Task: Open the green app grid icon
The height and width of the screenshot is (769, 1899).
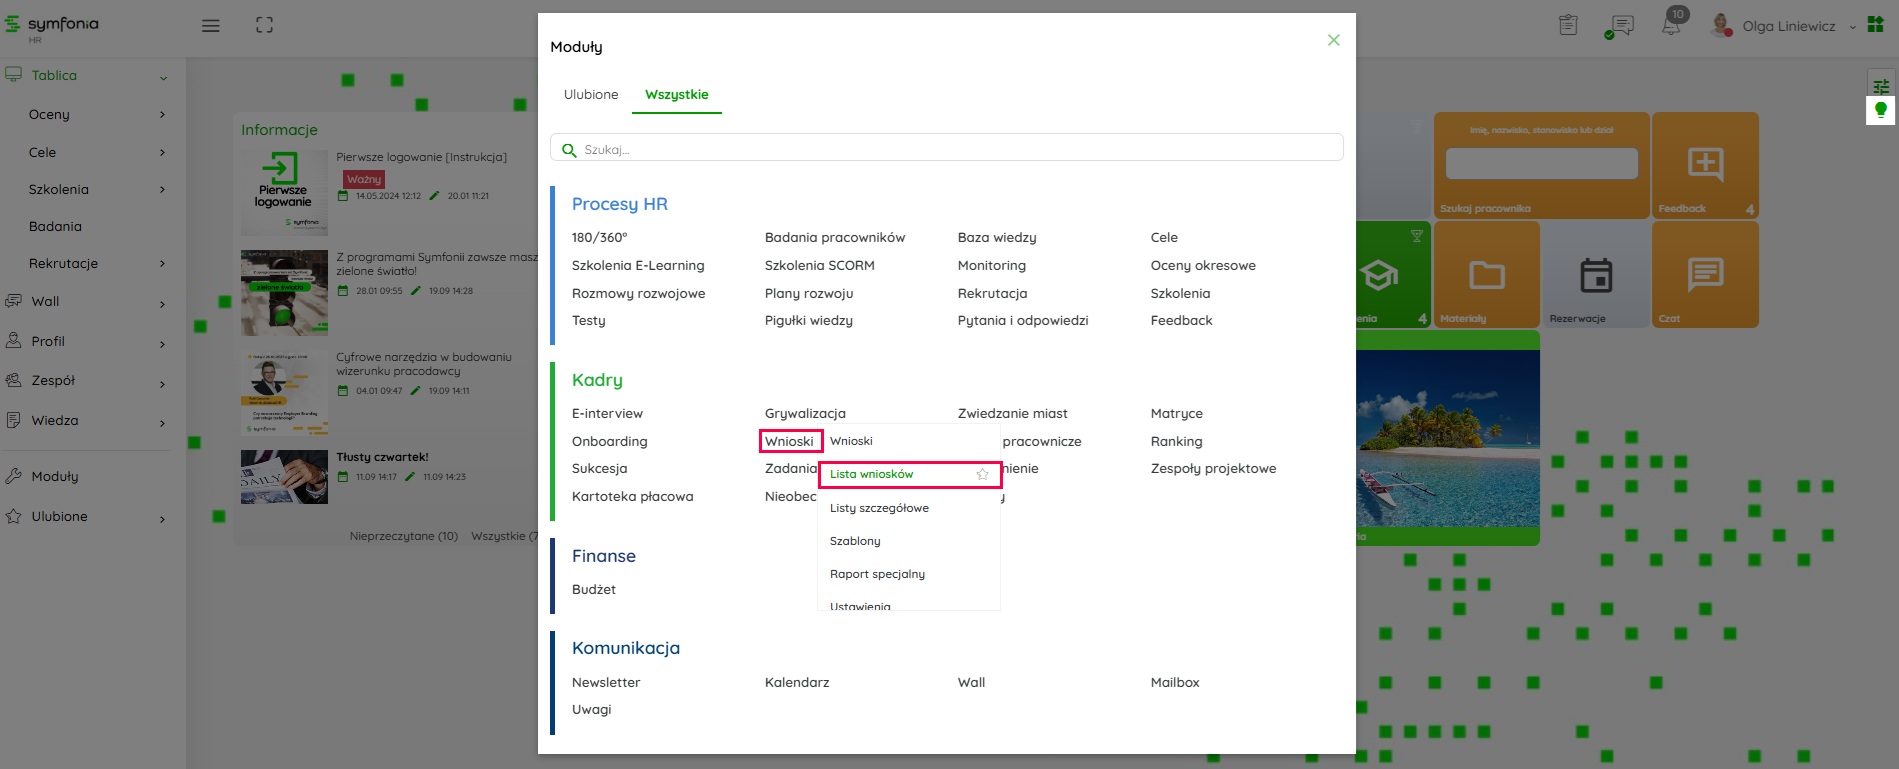Action: (1875, 25)
